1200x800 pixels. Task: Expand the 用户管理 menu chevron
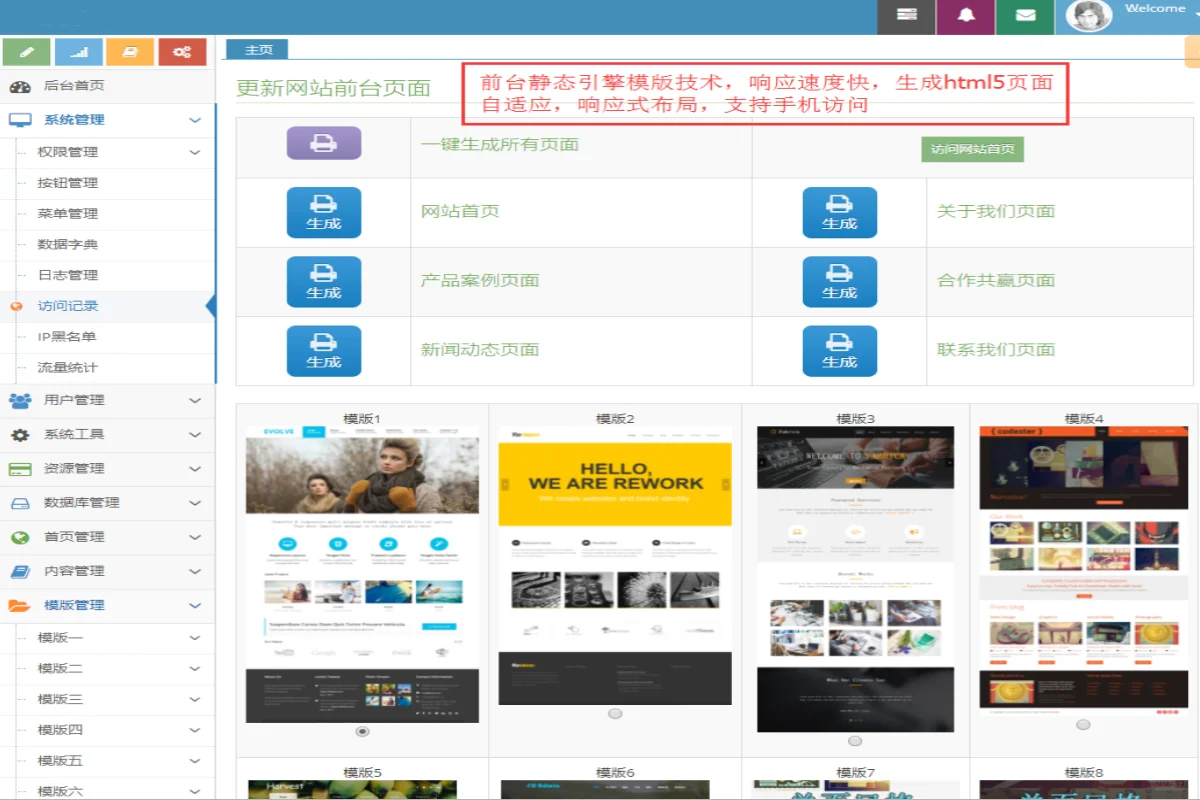point(195,400)
